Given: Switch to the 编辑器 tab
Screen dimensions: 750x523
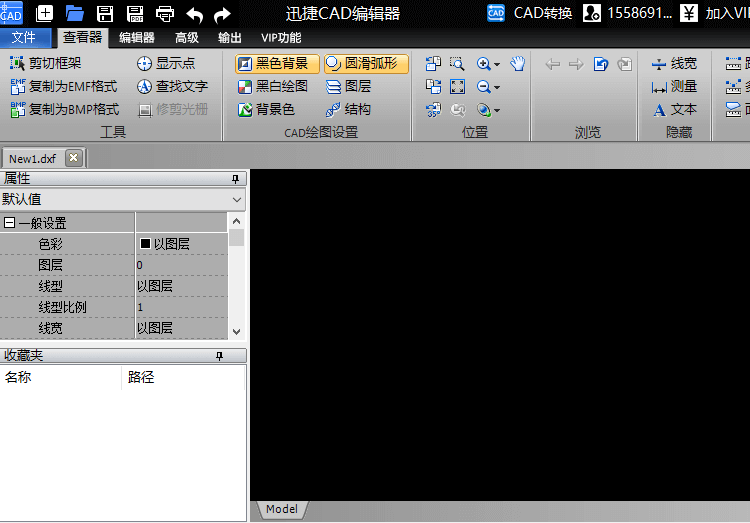Looking at the screenshot, I should click(x=137, y=37).
